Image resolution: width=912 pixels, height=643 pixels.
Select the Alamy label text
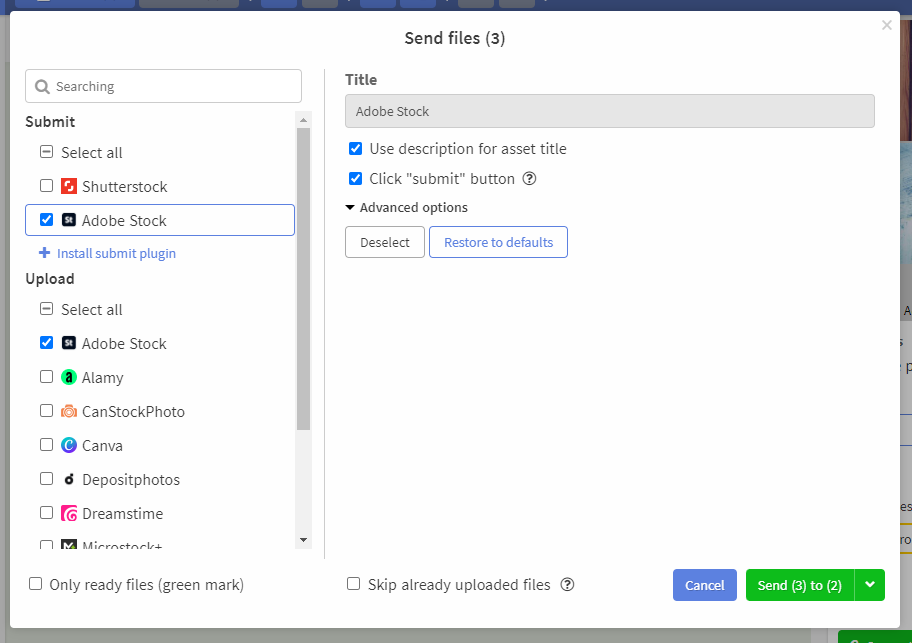click(102, 378)
